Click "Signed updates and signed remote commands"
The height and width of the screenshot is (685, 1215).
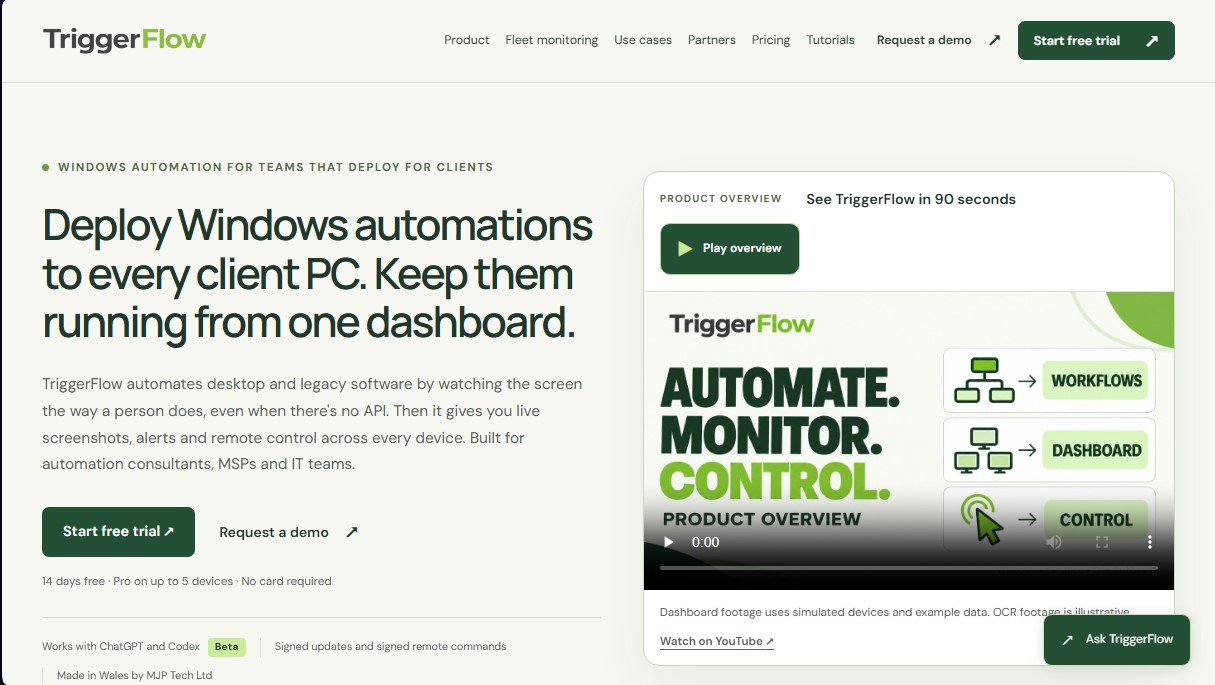pyautogui.click(x=391, y=647)
